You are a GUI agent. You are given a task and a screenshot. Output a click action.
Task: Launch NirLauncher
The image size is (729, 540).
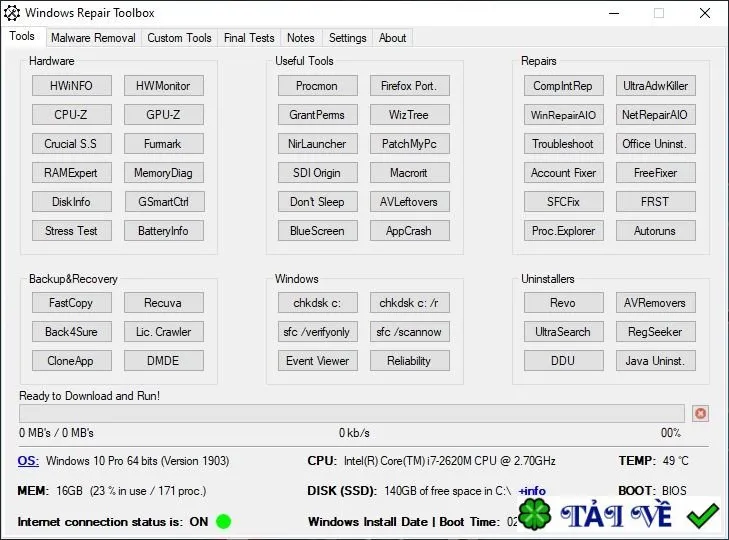tap(318, 144)
